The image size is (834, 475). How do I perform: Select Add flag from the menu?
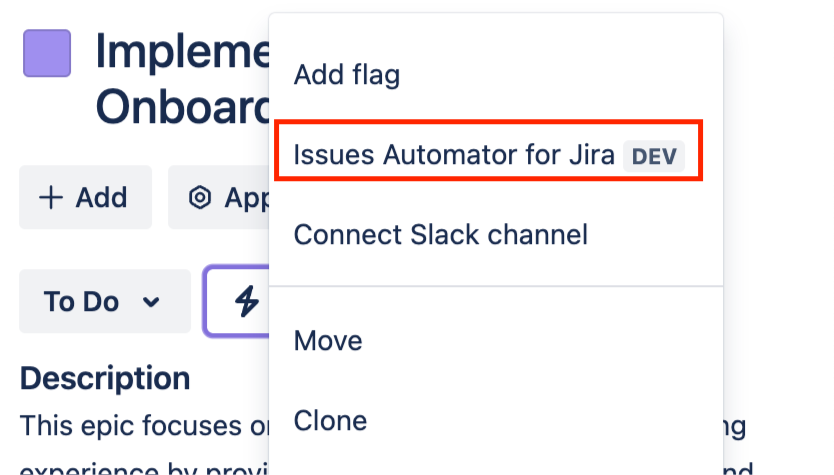coord(346,75)
